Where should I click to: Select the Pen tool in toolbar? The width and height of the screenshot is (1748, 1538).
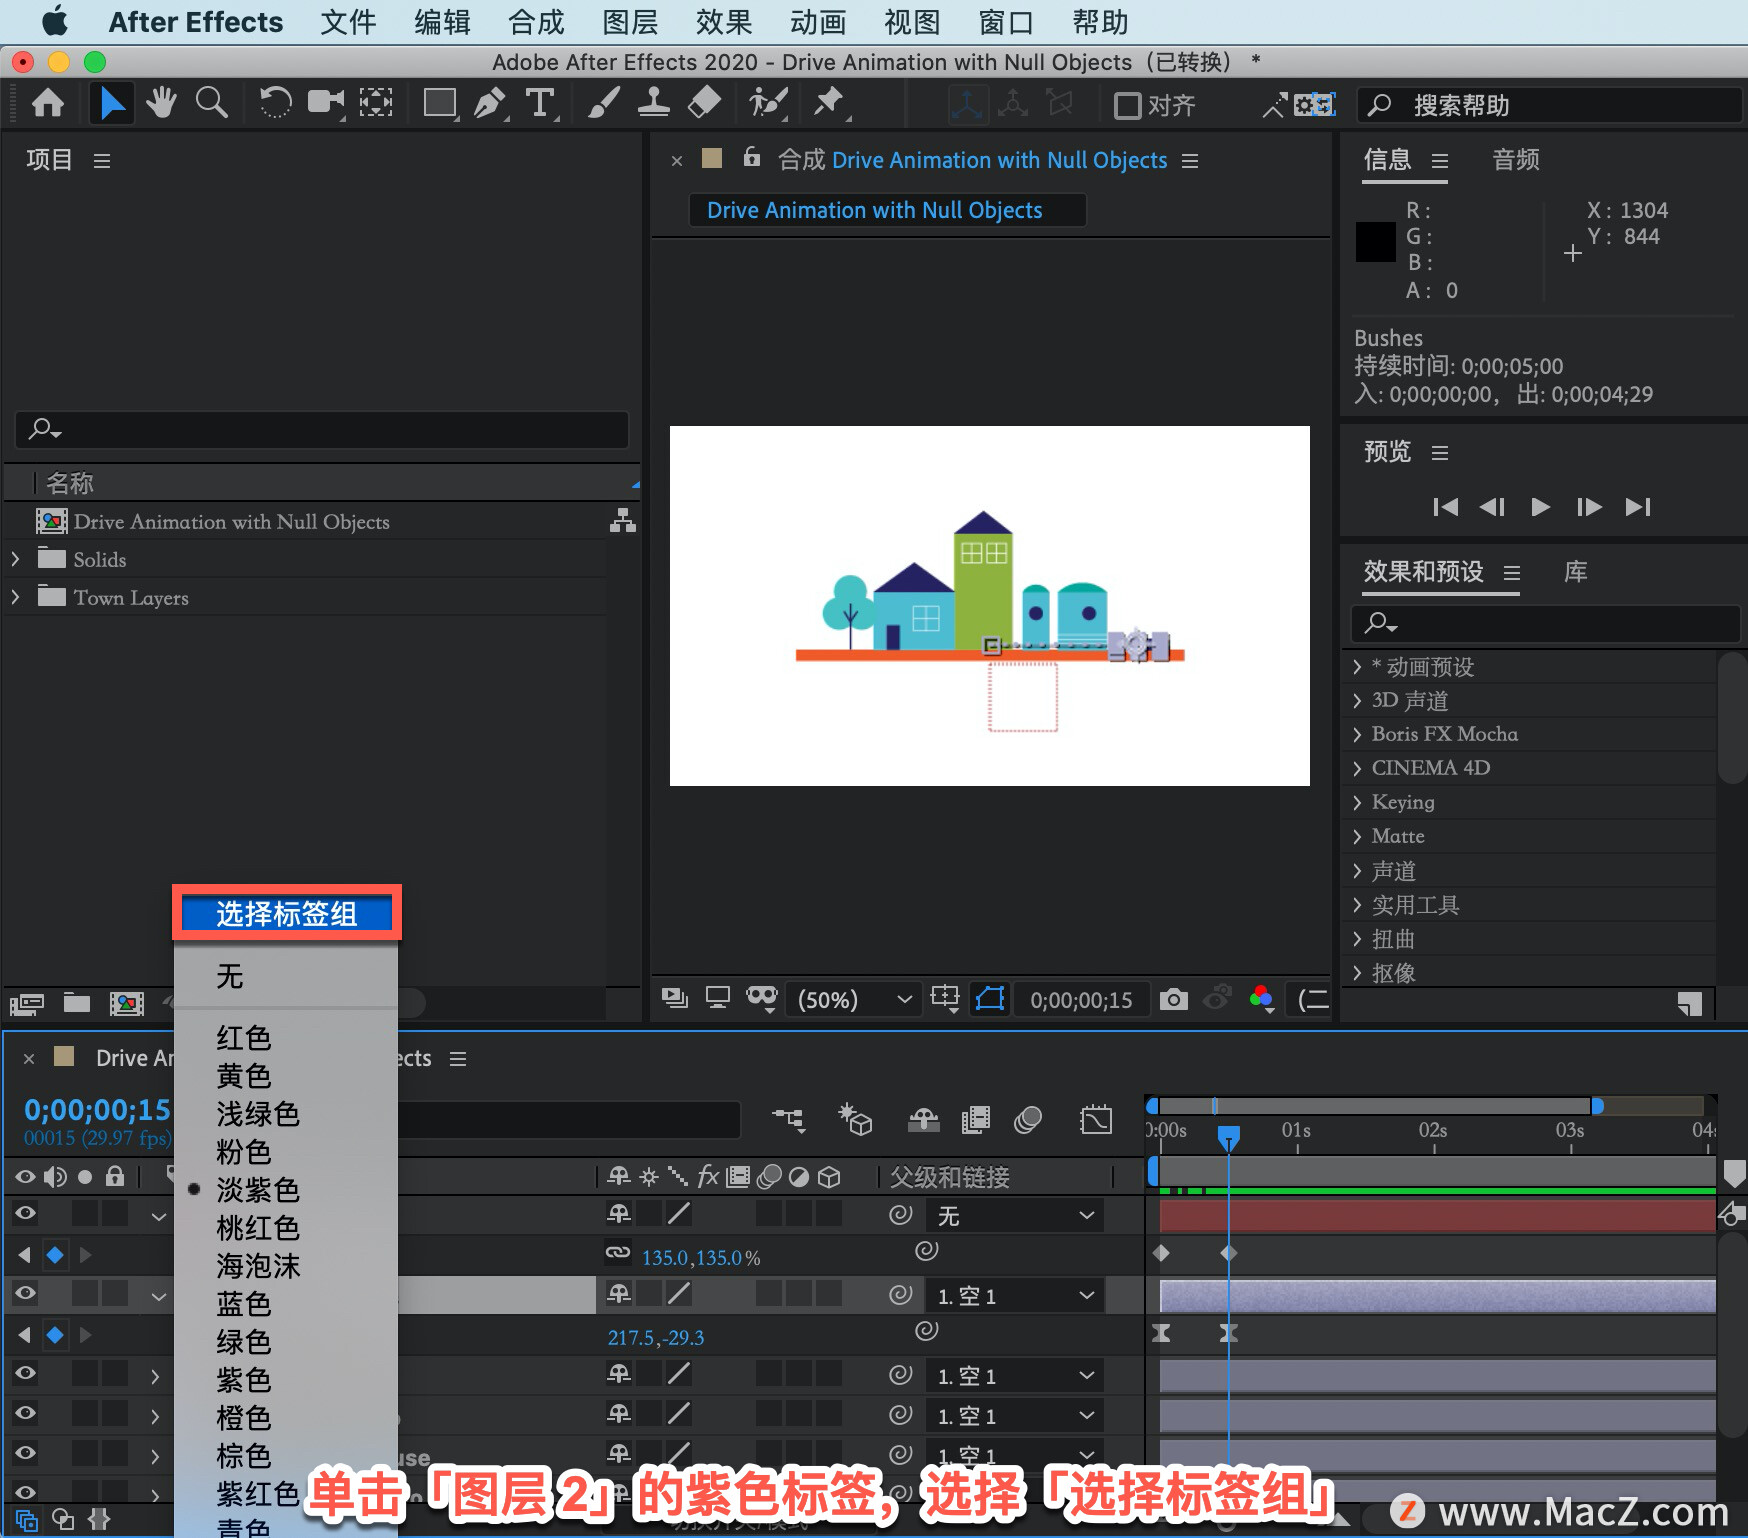(489, 104)
